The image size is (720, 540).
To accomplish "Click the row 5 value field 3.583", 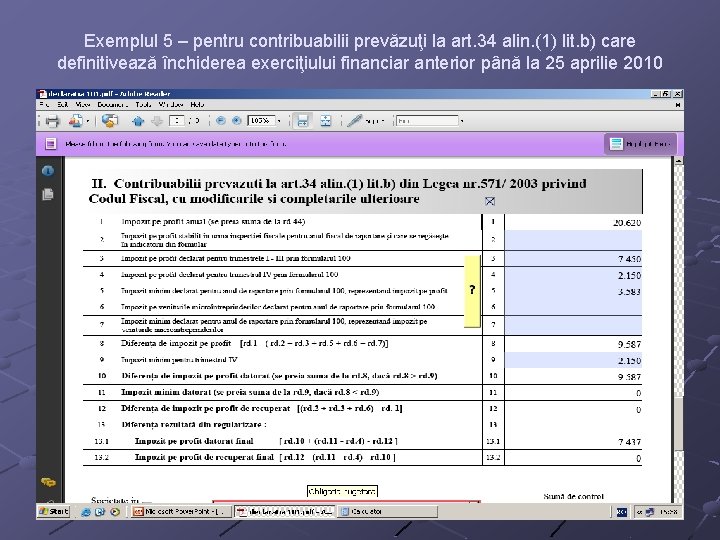I will pos(573,291).
